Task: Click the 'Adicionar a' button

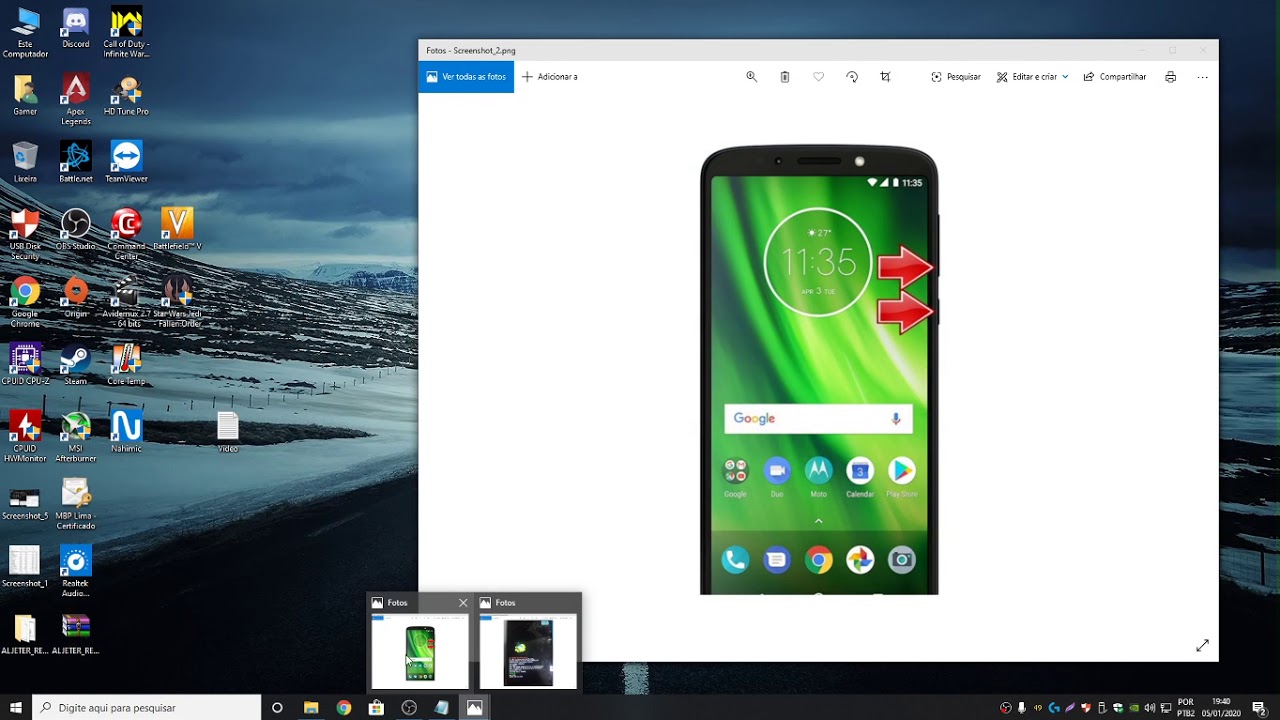Action: point(550,77)
